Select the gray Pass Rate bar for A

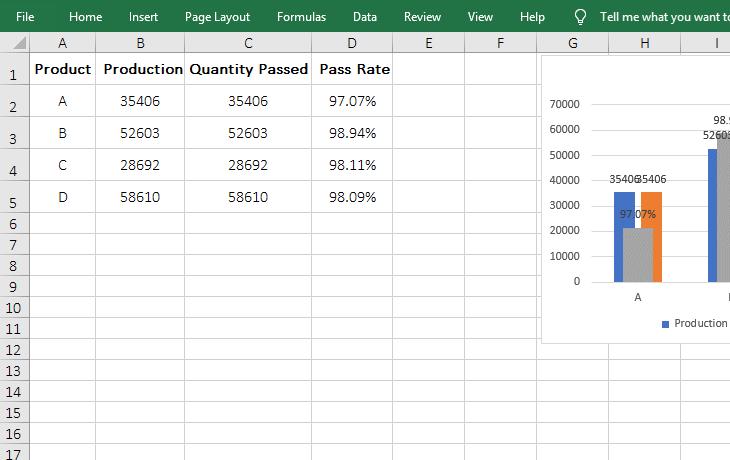(x=638, y=255)
